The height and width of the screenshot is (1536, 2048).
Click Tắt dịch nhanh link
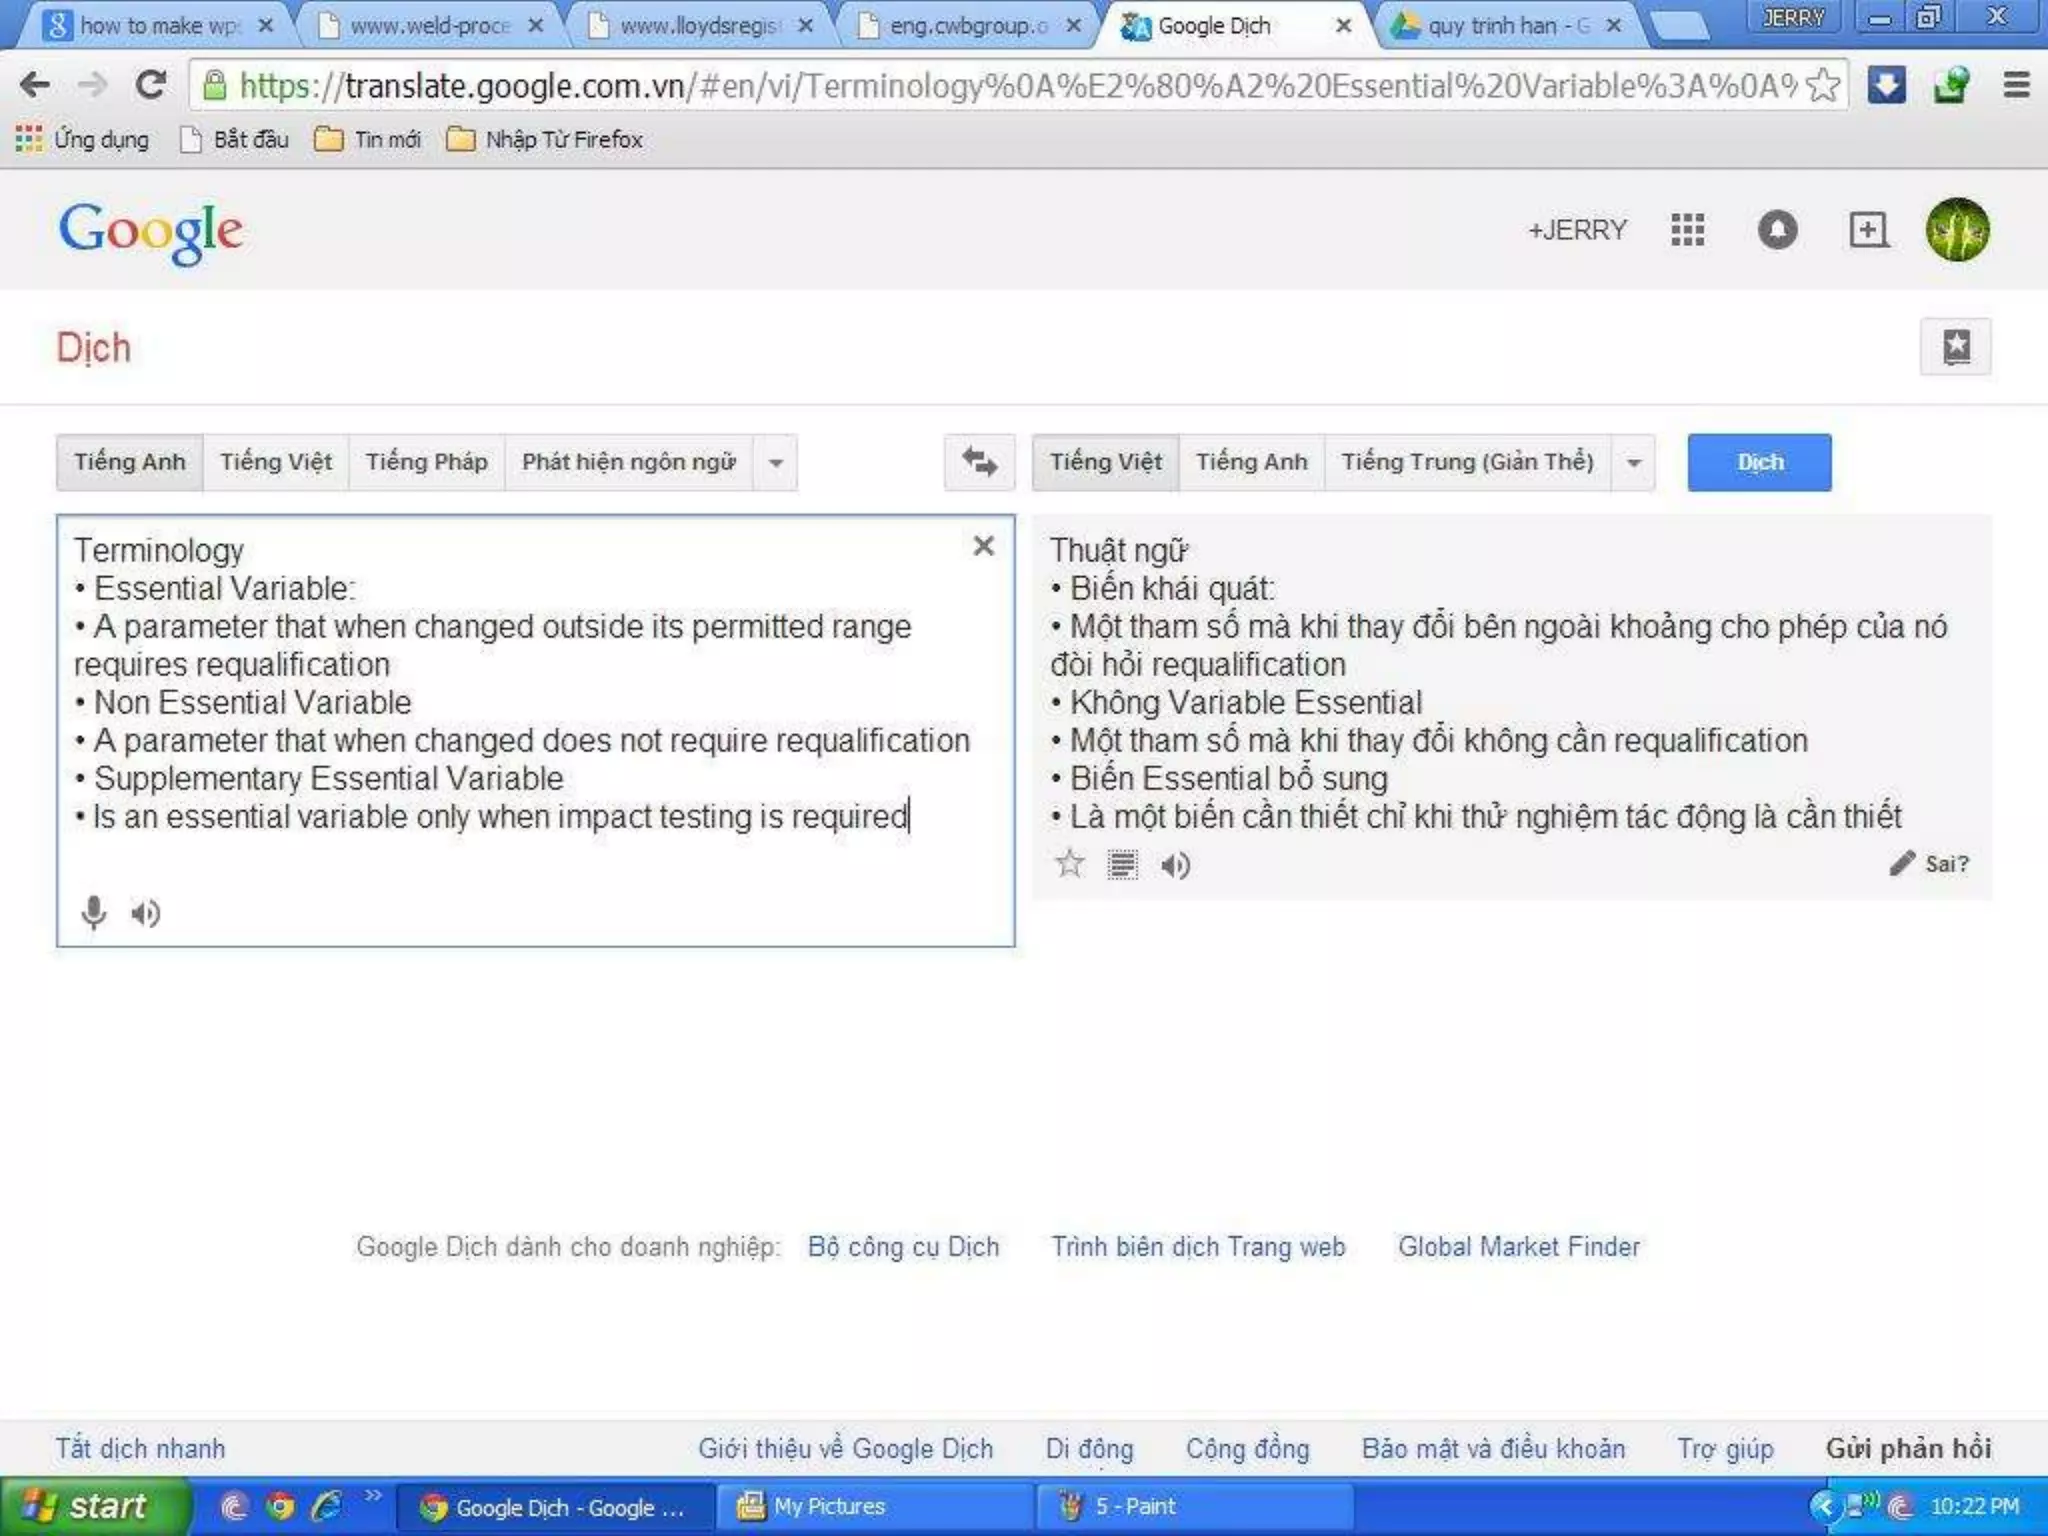[140, 1448]
